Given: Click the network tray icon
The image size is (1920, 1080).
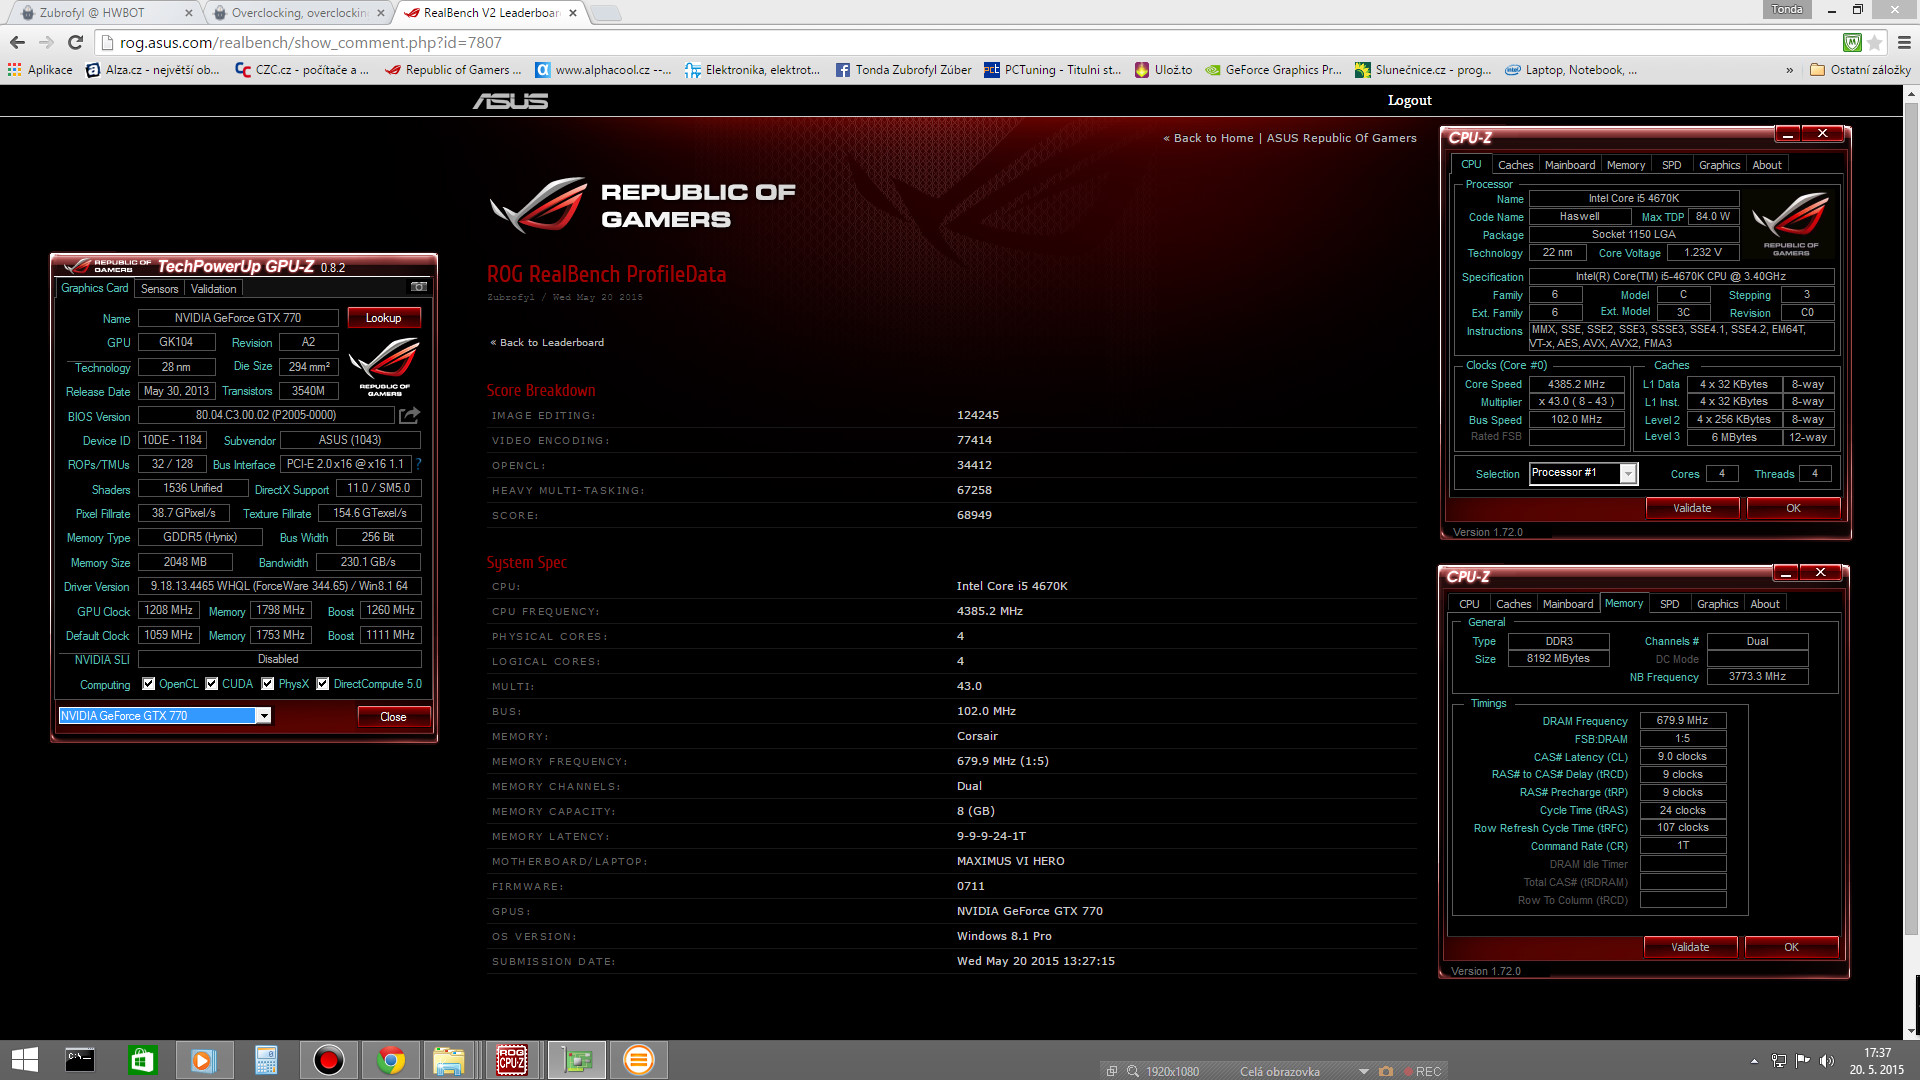Looking at the screenshot, I should (1778, 1061).
